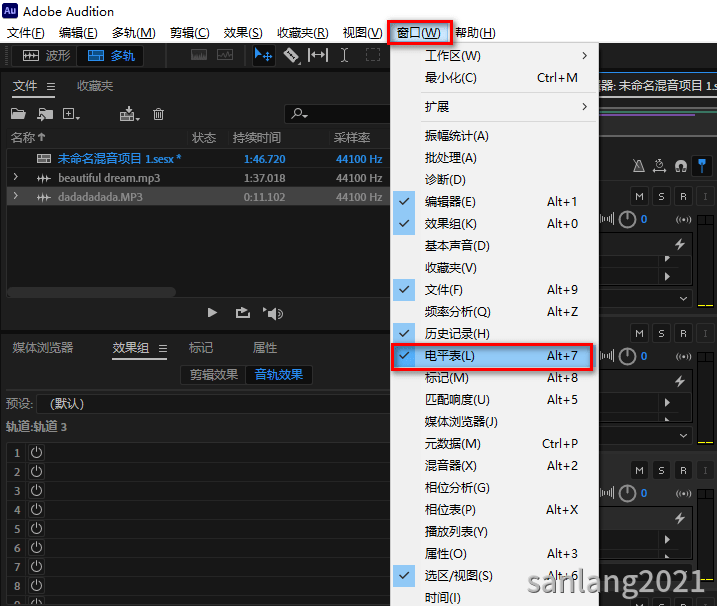Open the File (文件) menu
Screen dimensions: 717x606
pyautogui.click(x=26, y=33)
